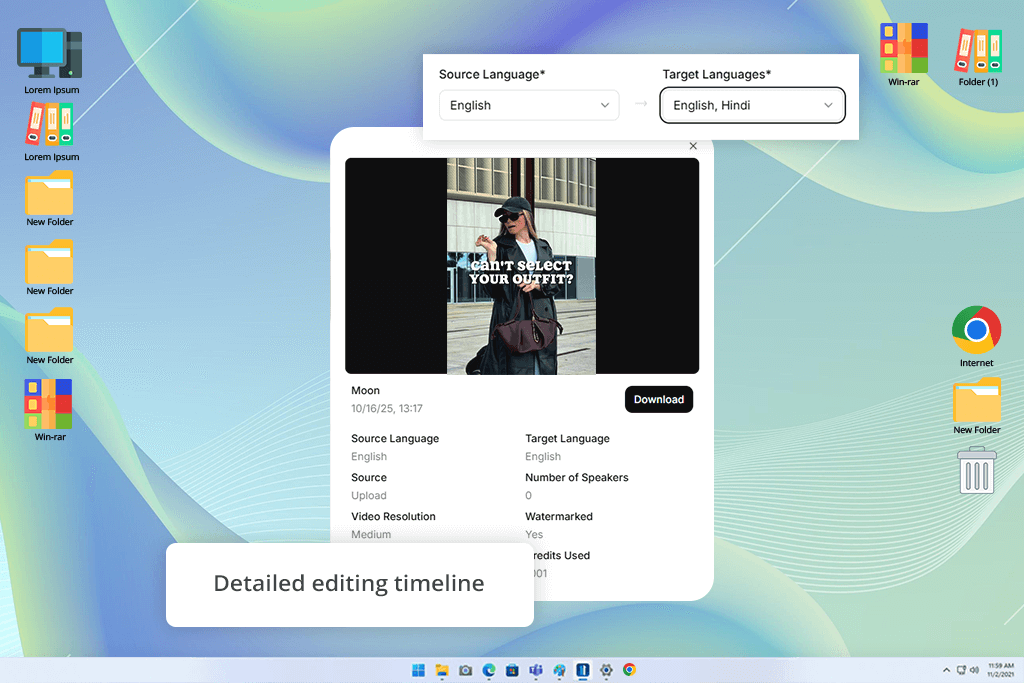Screen dimensions: 1024x683
Task: Switch to the active dark blue taskbar app
Action: point(583,670)
